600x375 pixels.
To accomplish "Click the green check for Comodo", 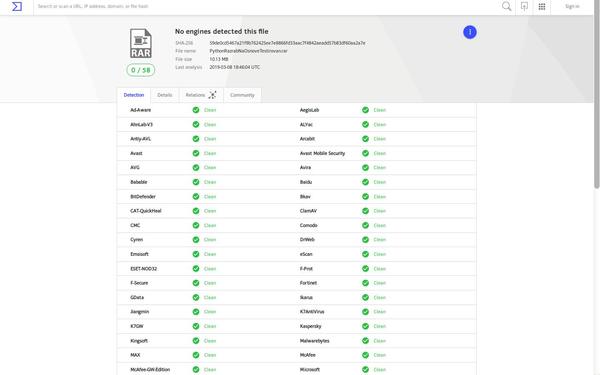I will (x=365, y=225).
